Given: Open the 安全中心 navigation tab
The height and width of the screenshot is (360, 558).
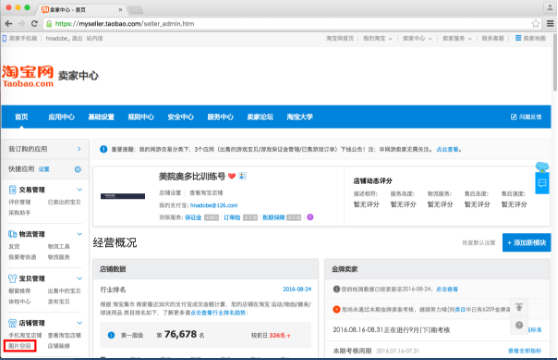Looking at the screenshot, I should (180, 117).
